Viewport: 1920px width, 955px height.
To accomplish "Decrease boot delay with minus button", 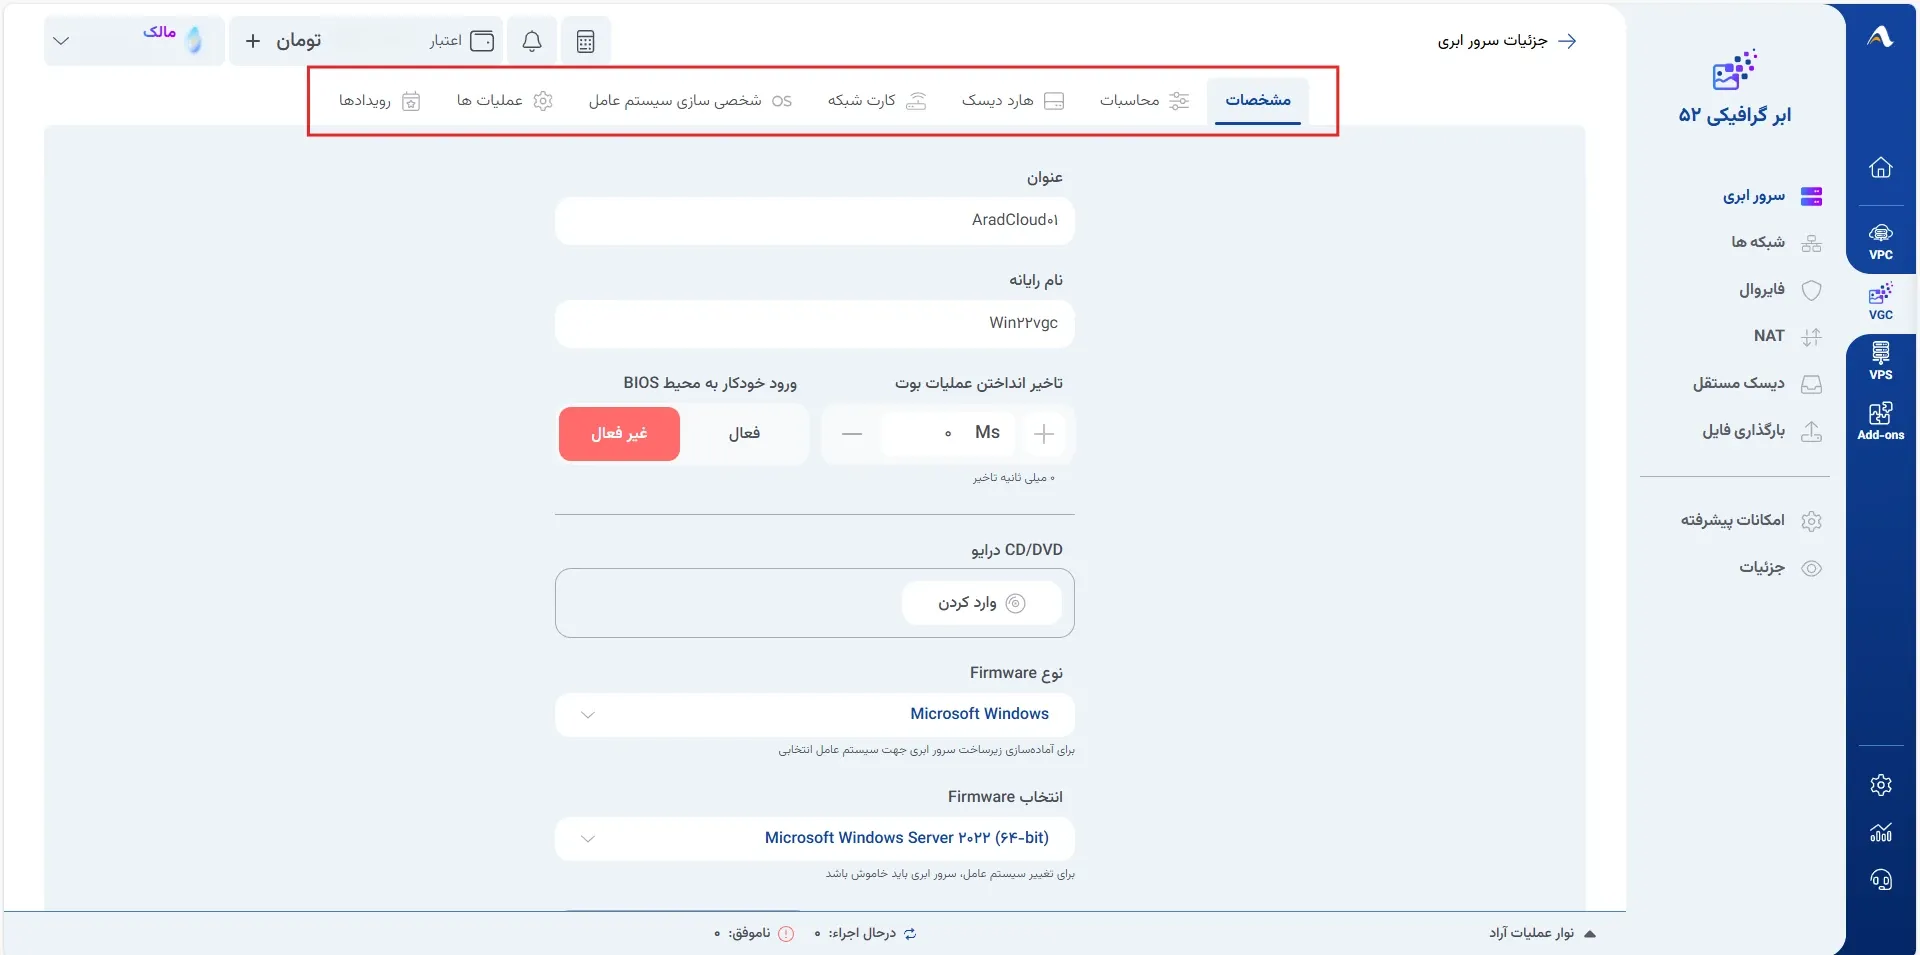I will tap(852, 433).
